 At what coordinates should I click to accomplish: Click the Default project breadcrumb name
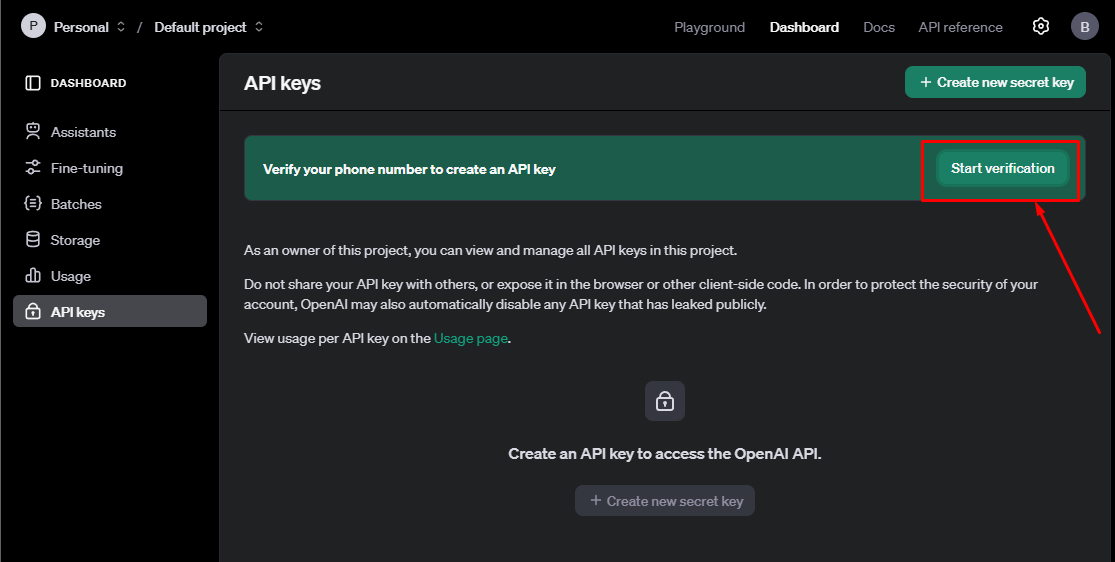pos(201,27)
